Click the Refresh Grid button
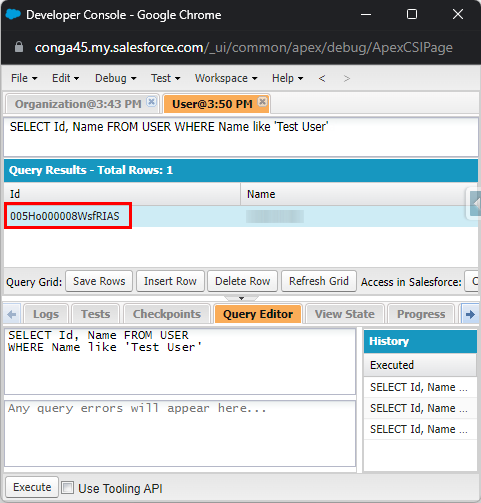Viewport: 481px width, 503px height. [319, 281]
